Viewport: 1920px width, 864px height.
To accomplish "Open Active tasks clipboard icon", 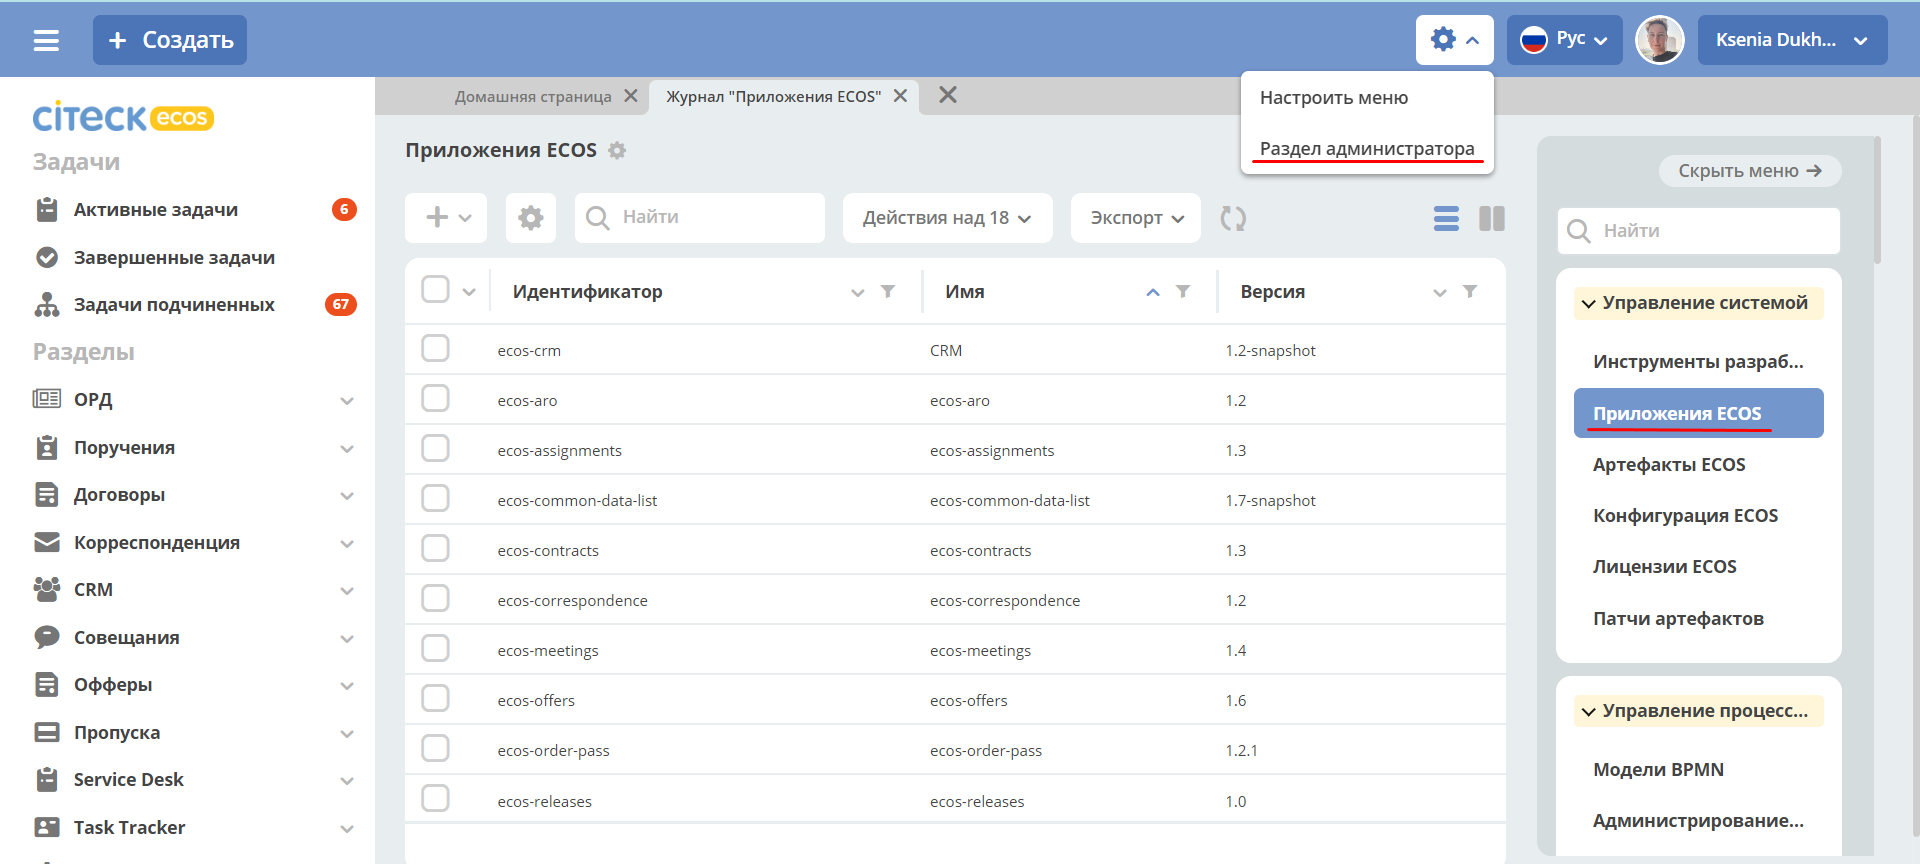I will click(47, 210).
